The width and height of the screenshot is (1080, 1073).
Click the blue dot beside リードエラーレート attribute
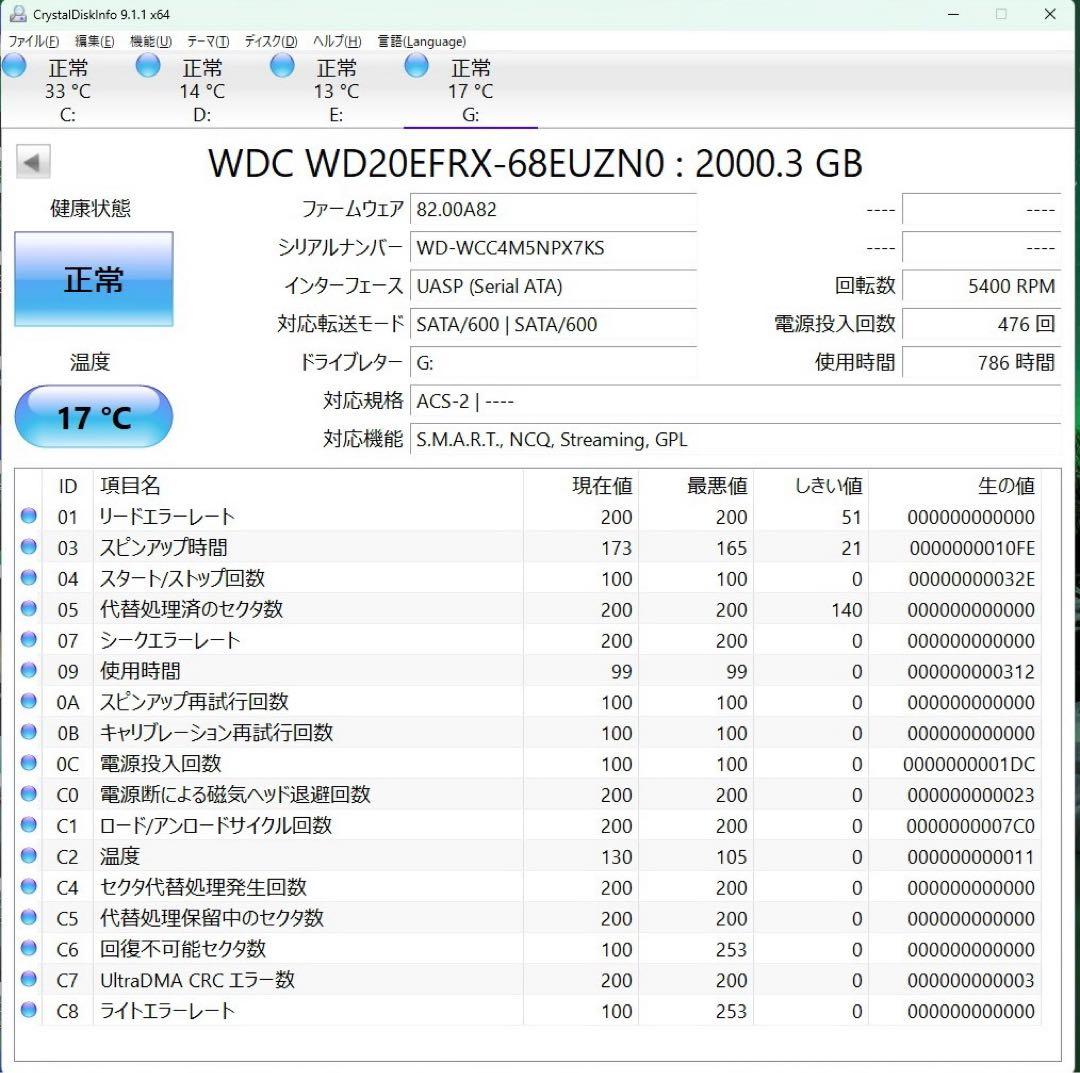point(28,516)
